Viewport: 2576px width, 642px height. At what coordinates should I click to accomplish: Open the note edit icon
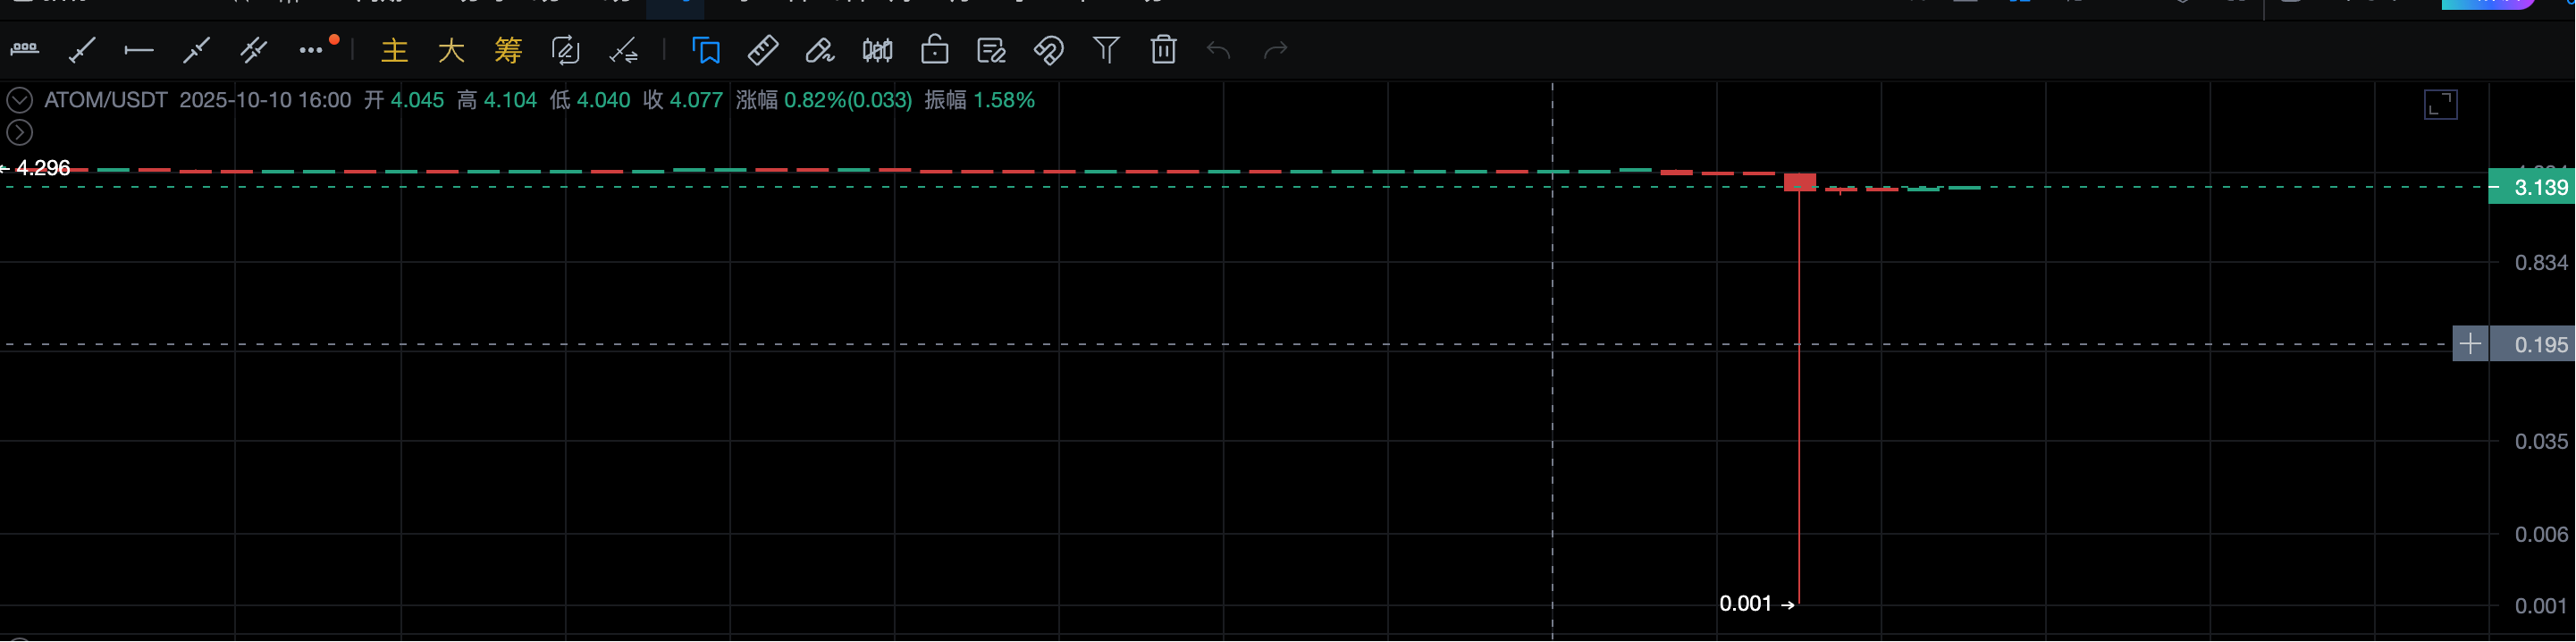point(991,50)
